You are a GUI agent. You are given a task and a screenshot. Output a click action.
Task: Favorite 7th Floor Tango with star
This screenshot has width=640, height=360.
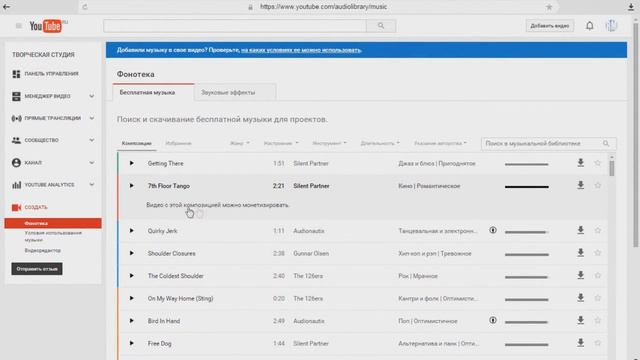coord(598,185)
